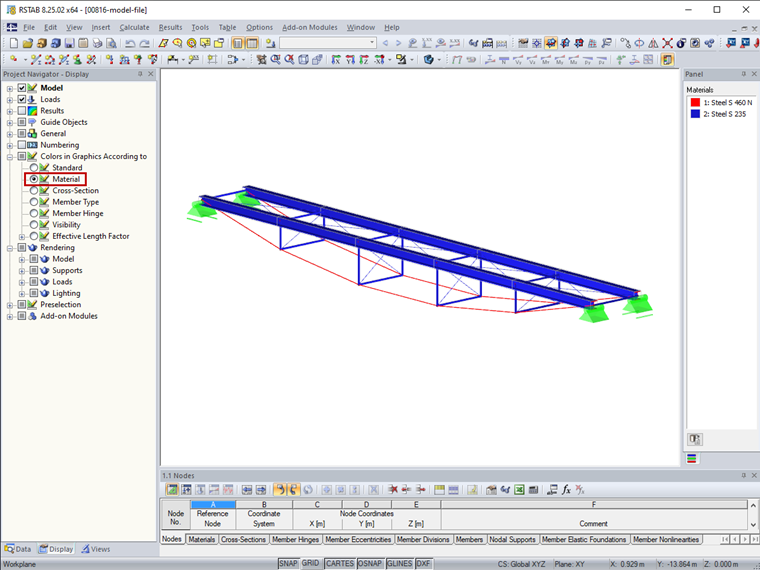Click the Undo arrow icon
The image size is (760, 570).
(130, 43)
